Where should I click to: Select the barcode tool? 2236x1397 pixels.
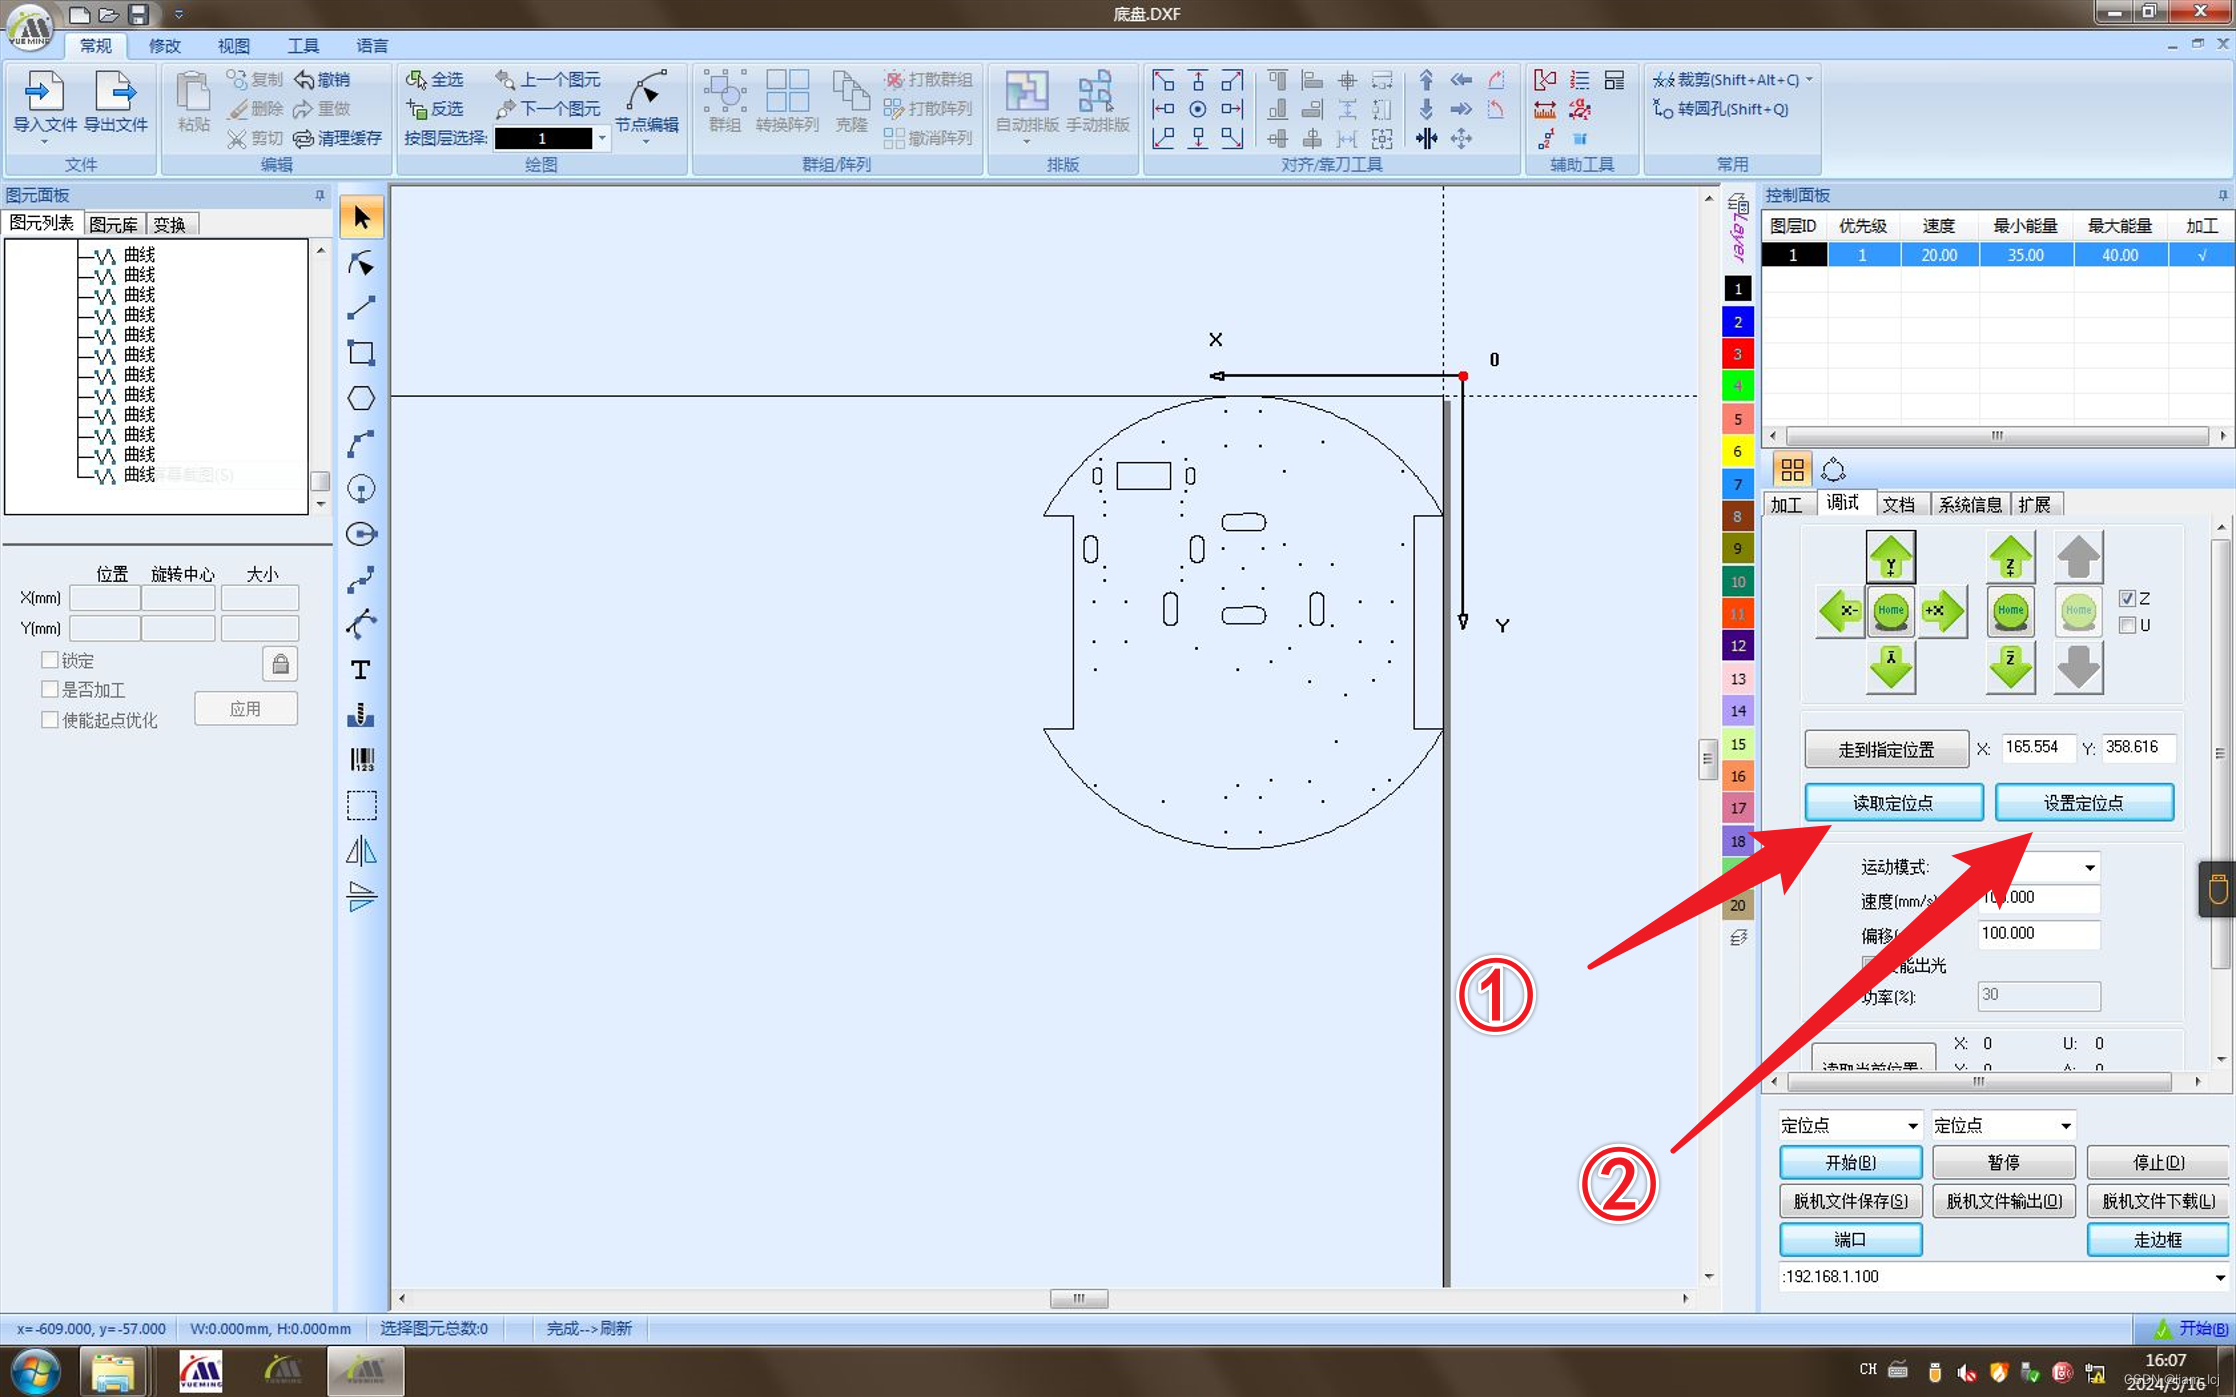click(361, 760)
